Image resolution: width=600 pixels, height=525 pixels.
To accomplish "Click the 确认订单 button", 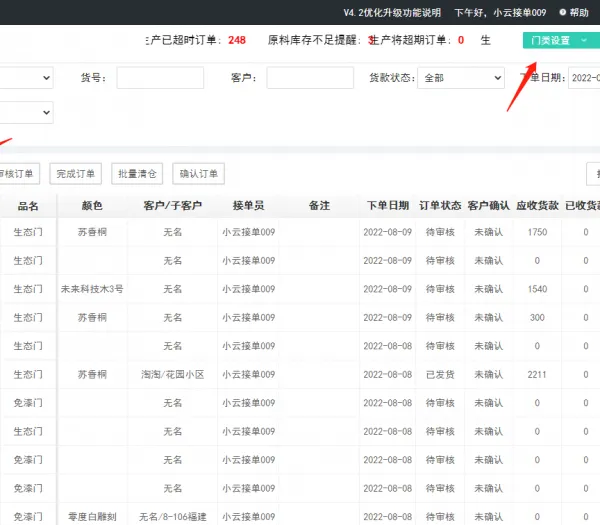I will coord(198,174).
